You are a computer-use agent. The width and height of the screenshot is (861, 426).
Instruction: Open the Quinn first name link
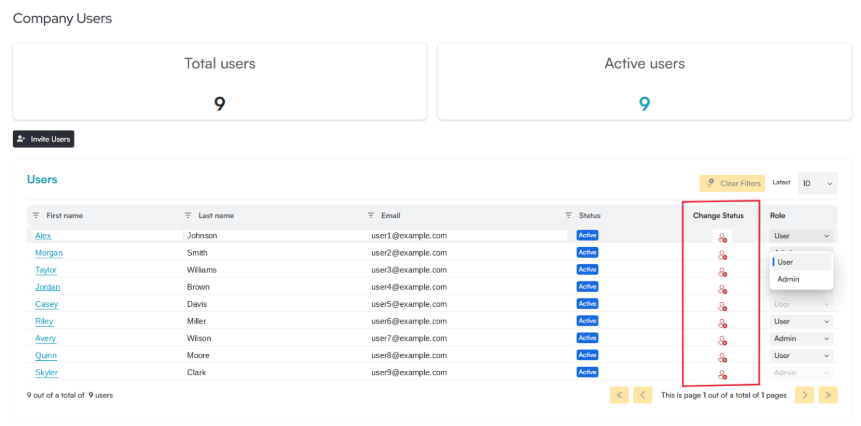point(46,355)
